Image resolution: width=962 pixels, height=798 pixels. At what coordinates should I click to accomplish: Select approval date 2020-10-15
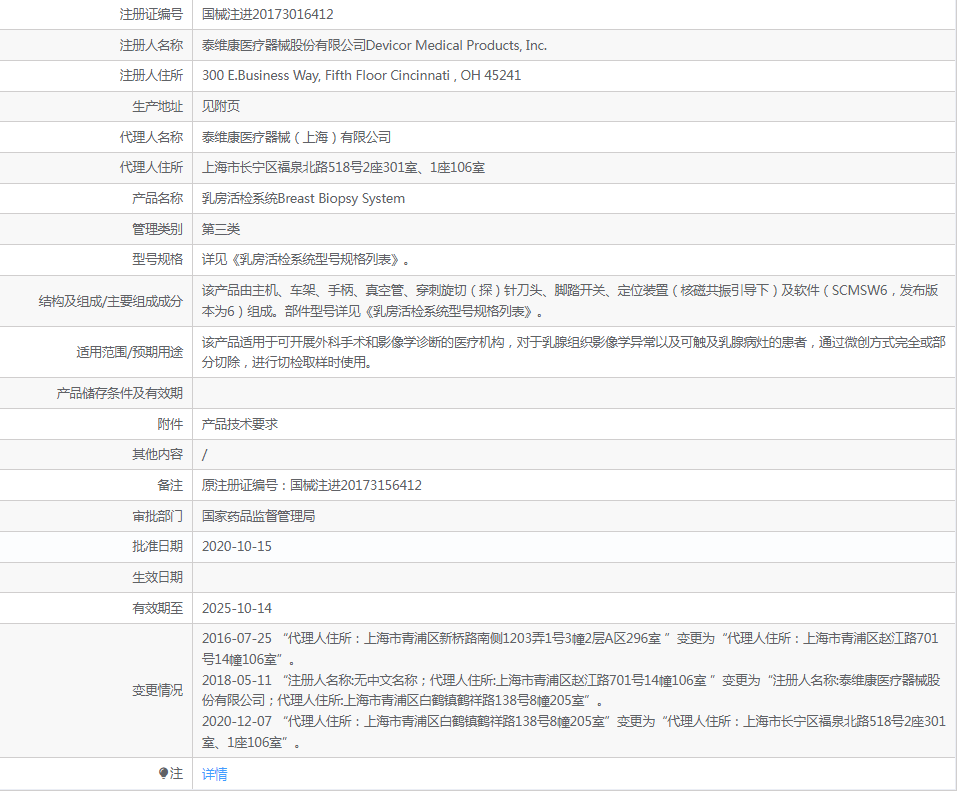pyautogui.click(x=237, y=547)
